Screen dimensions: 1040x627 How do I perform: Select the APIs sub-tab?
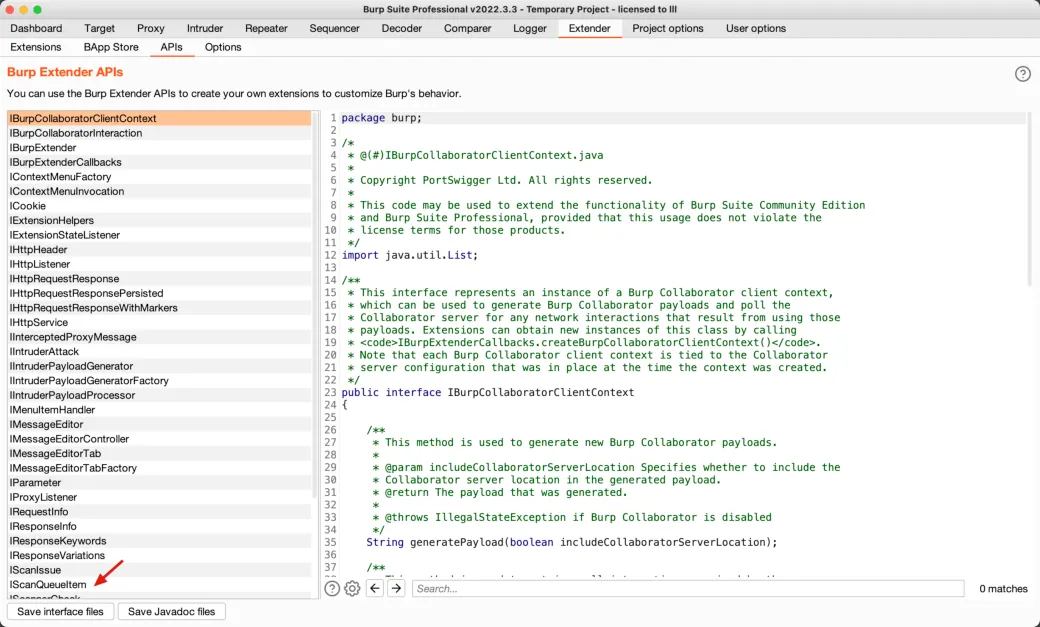[171, 47]
